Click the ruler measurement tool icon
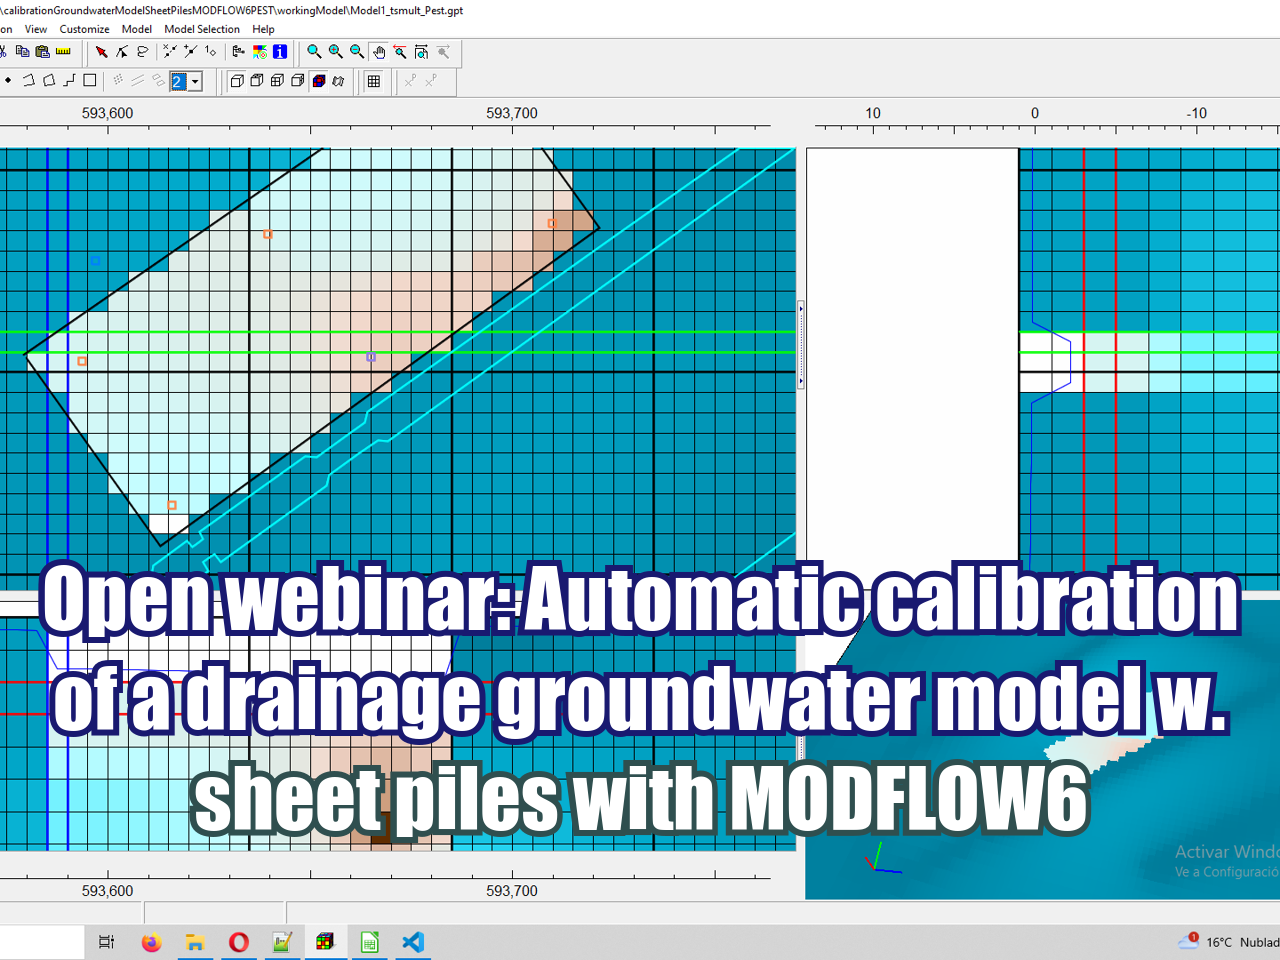The image size is (1280, 960). point(63,51)
